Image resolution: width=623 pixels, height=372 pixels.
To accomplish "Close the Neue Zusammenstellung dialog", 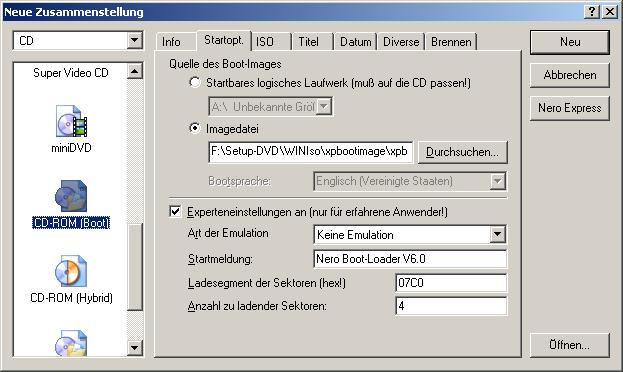I will (x=610, y=12).
